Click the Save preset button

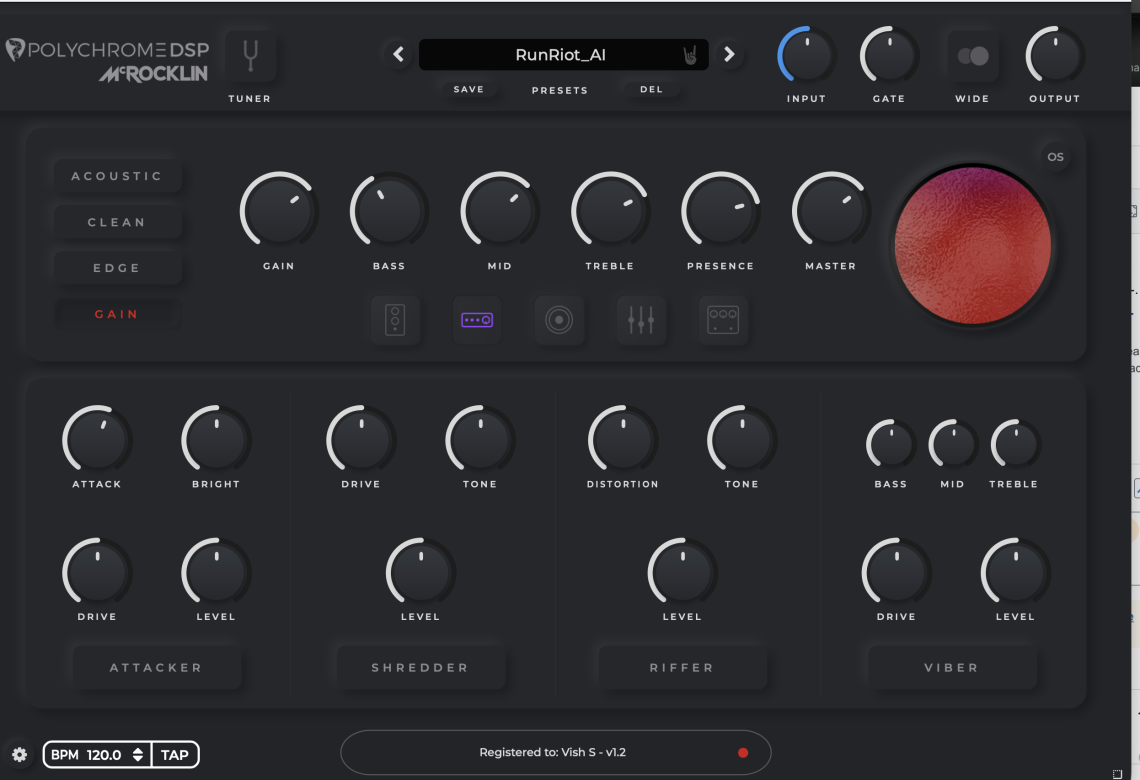pos(469,89)
